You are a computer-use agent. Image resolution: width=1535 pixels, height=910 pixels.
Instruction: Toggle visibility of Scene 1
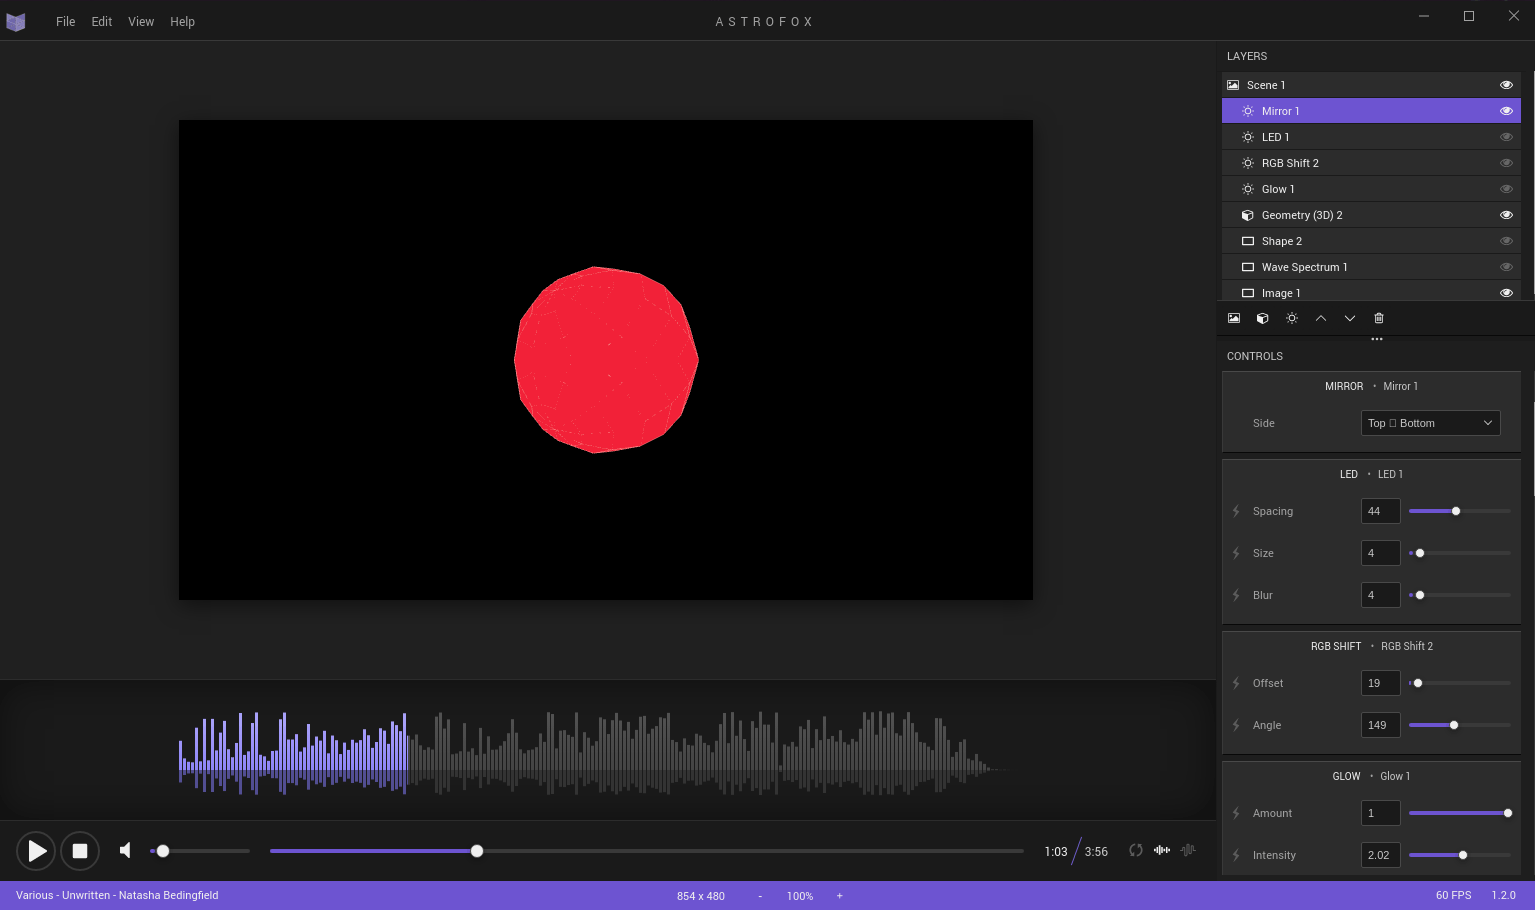pos(1506,85)
